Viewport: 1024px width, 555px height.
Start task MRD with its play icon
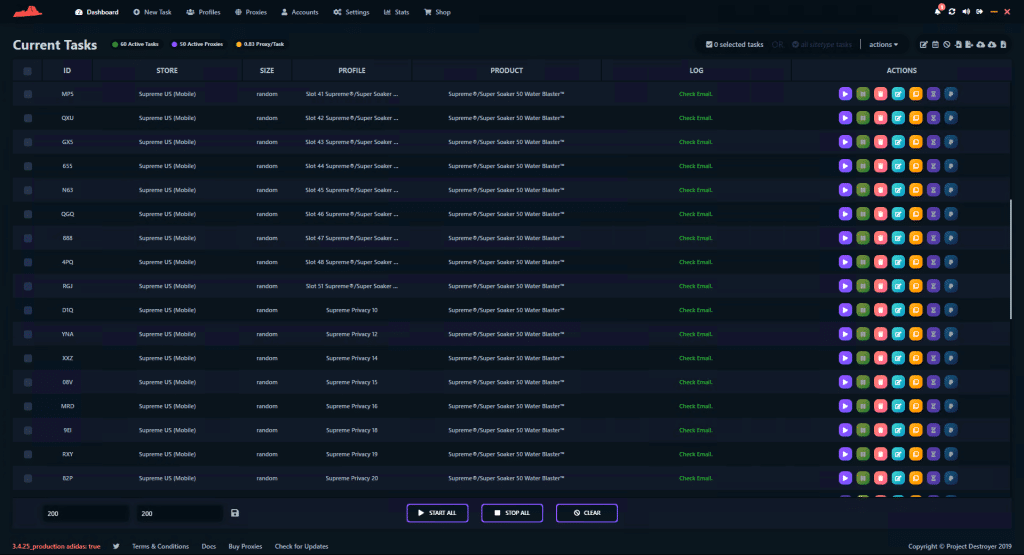(x=845, y=406)
